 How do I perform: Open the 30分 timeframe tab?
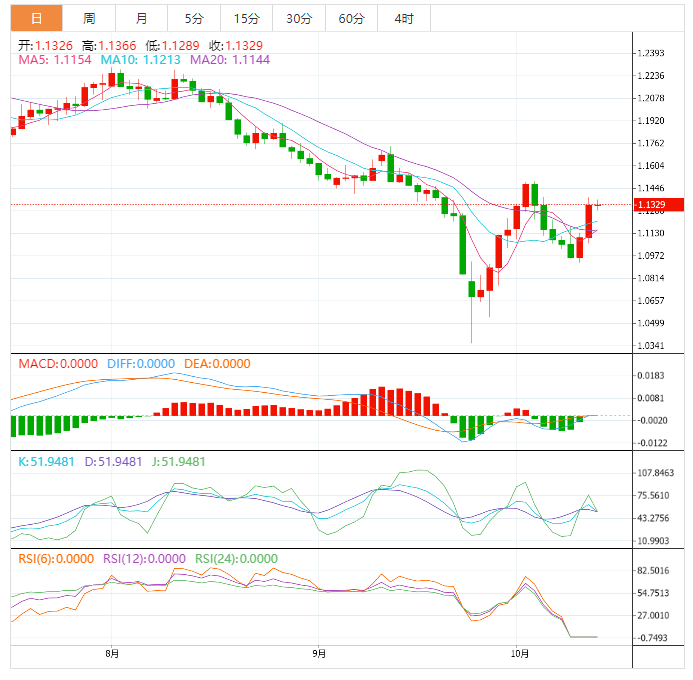[299, 19]
